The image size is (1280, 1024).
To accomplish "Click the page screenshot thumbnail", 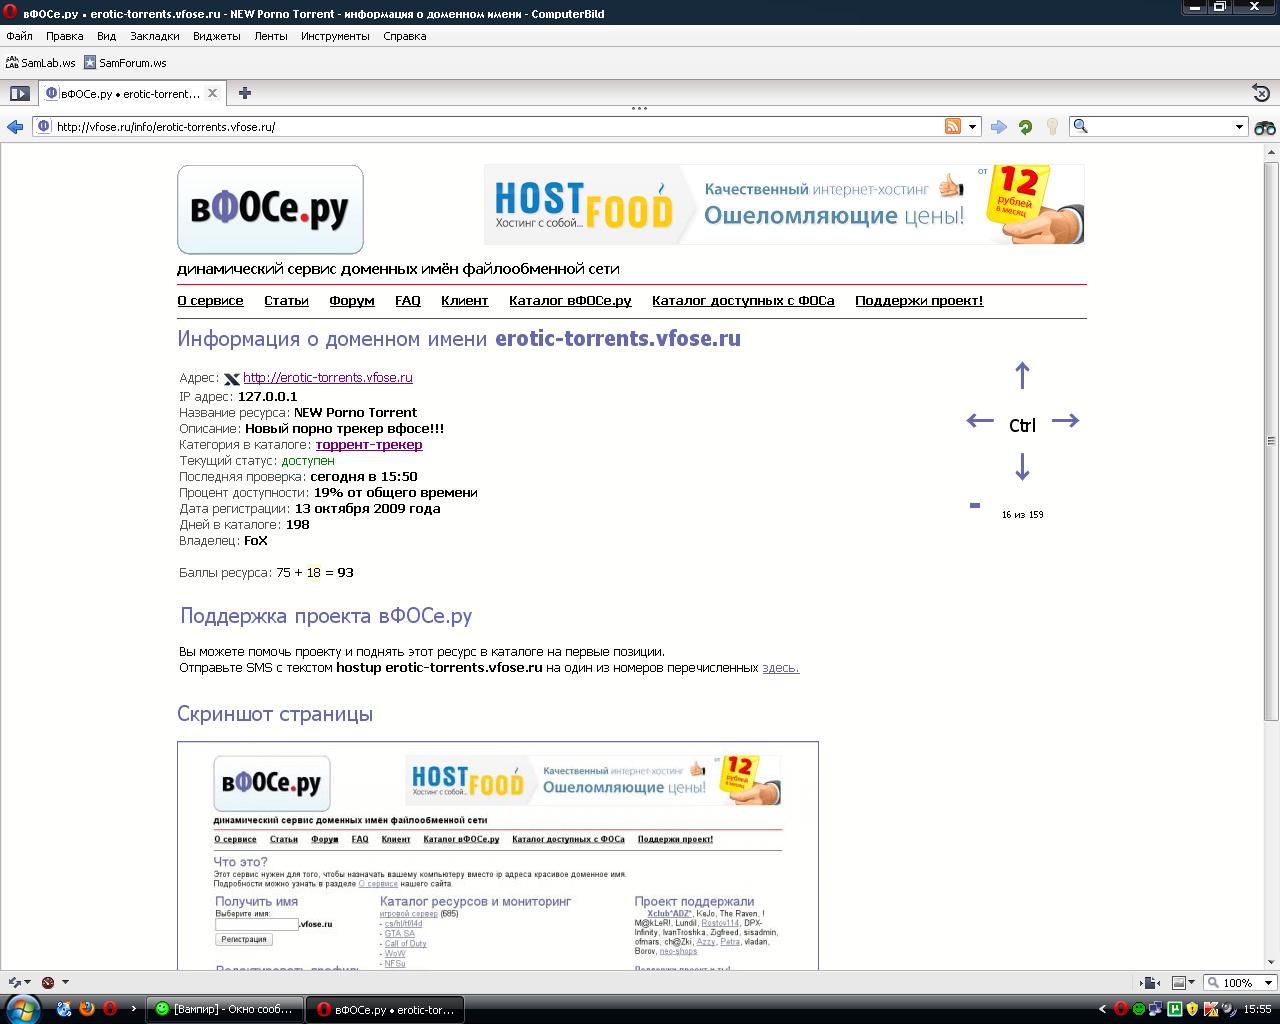I will (497, 855).
